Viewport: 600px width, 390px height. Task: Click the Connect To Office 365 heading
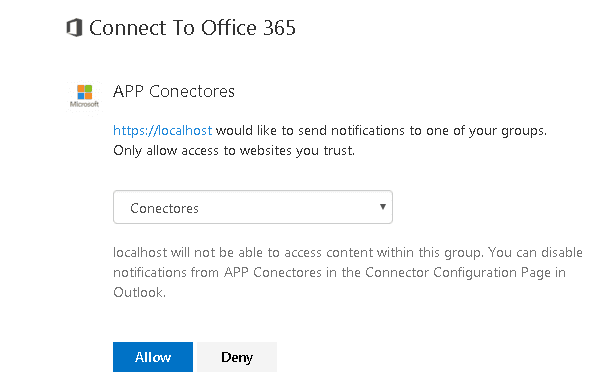[x=192, y=28]
